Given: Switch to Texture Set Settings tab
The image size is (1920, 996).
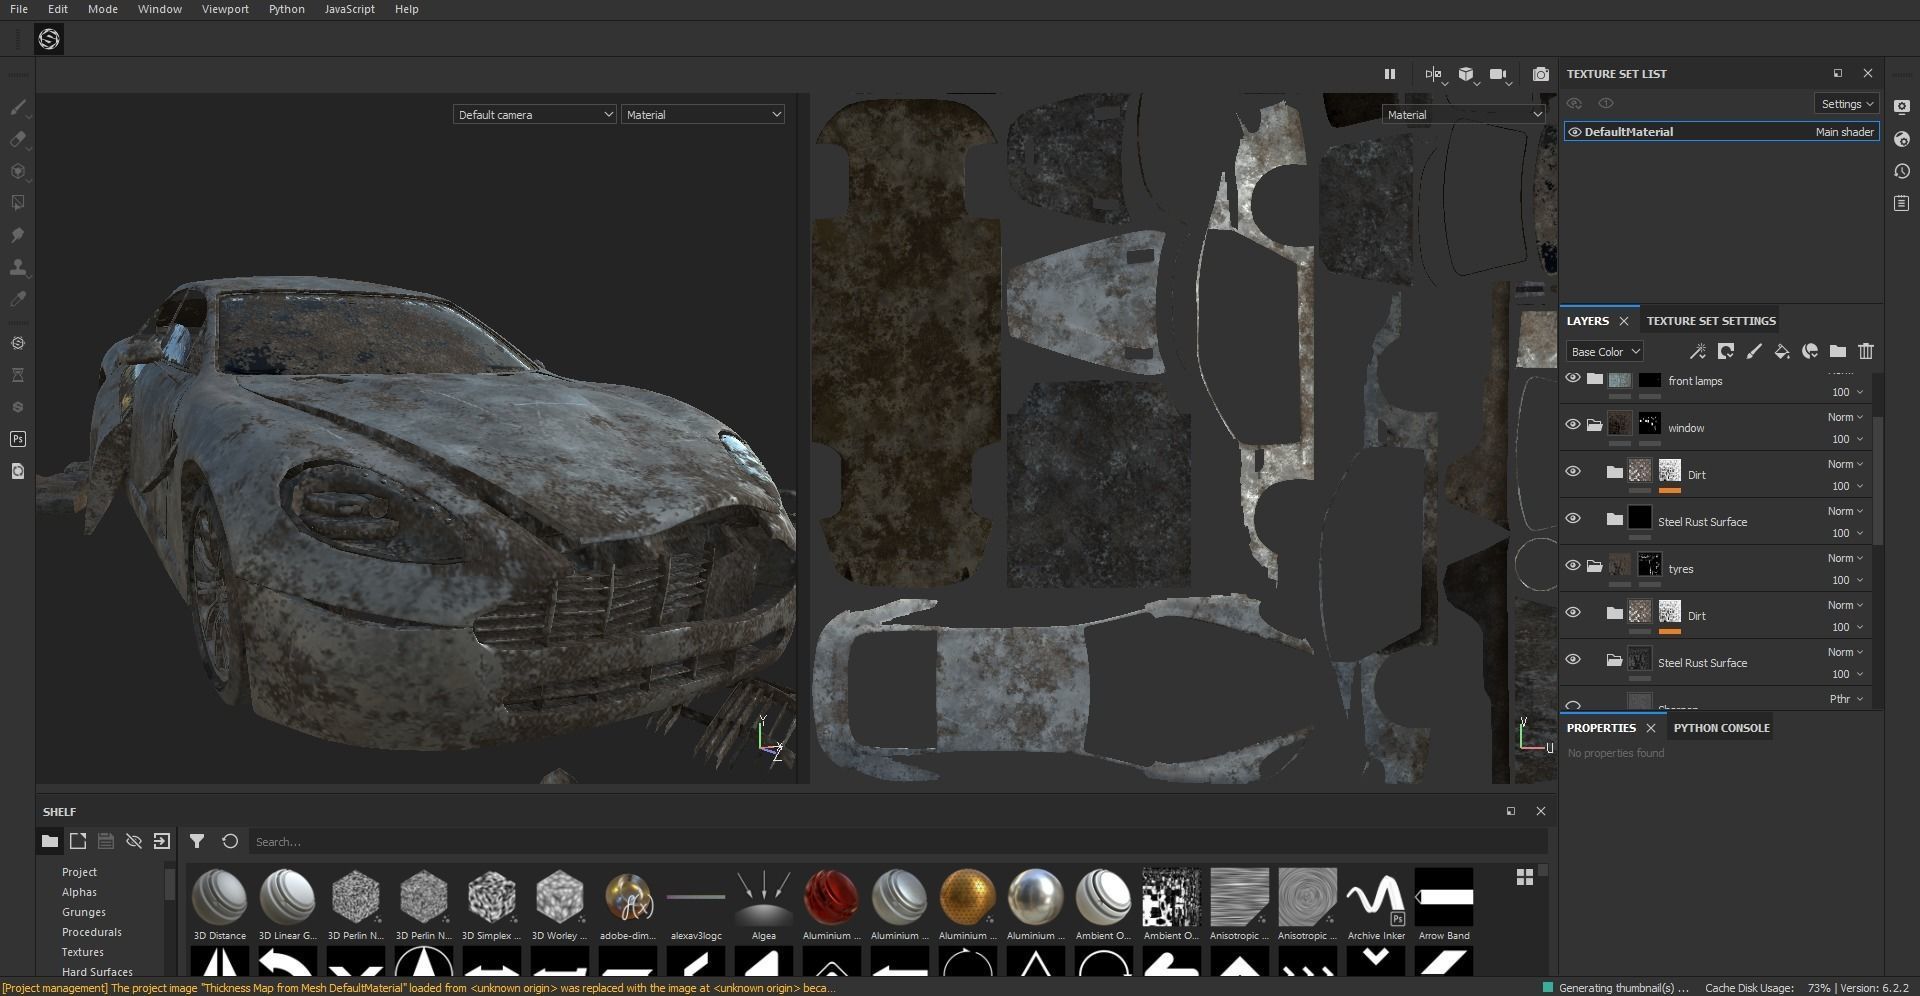Looking at the screenshot, I should click(x=1711, y=321).
